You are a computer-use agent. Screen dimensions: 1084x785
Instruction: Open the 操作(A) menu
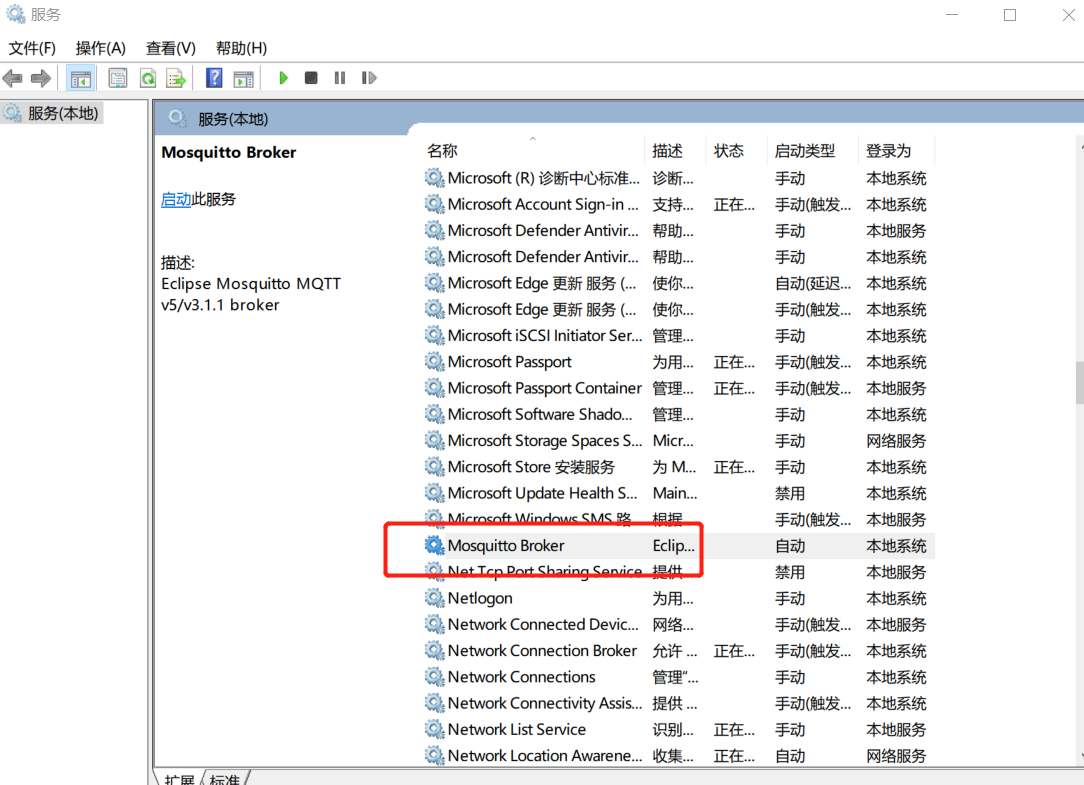pos(100,48)
